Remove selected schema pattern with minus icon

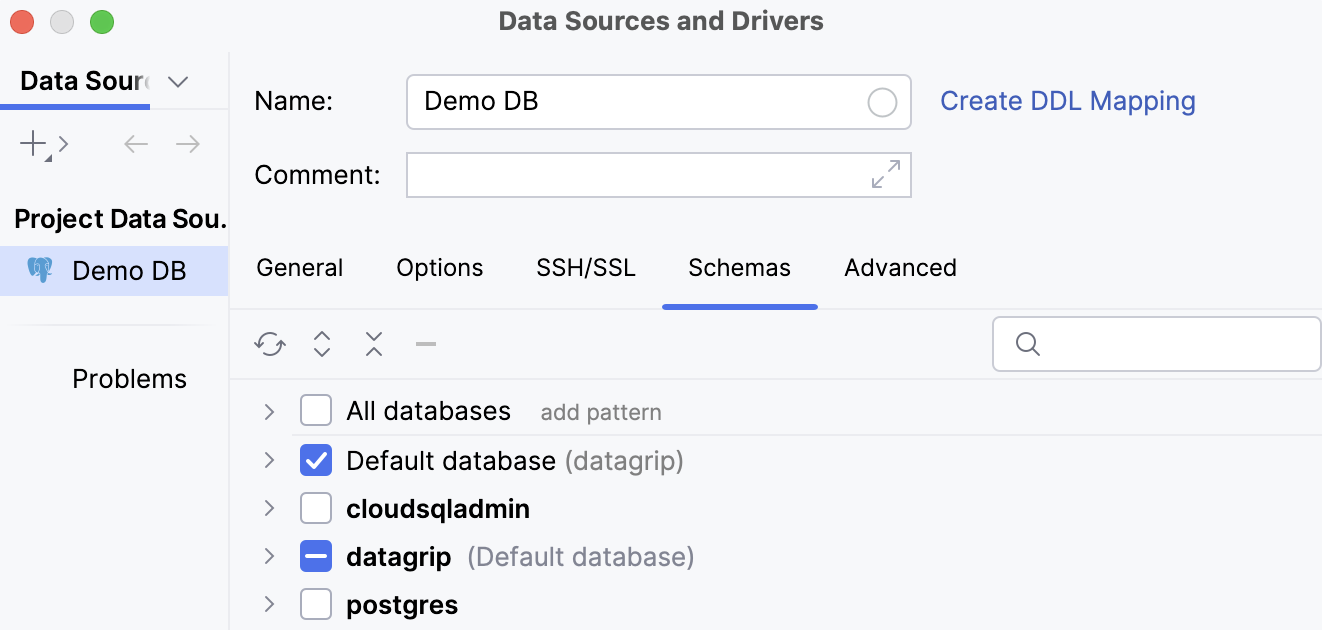click(x=425, y=343)
